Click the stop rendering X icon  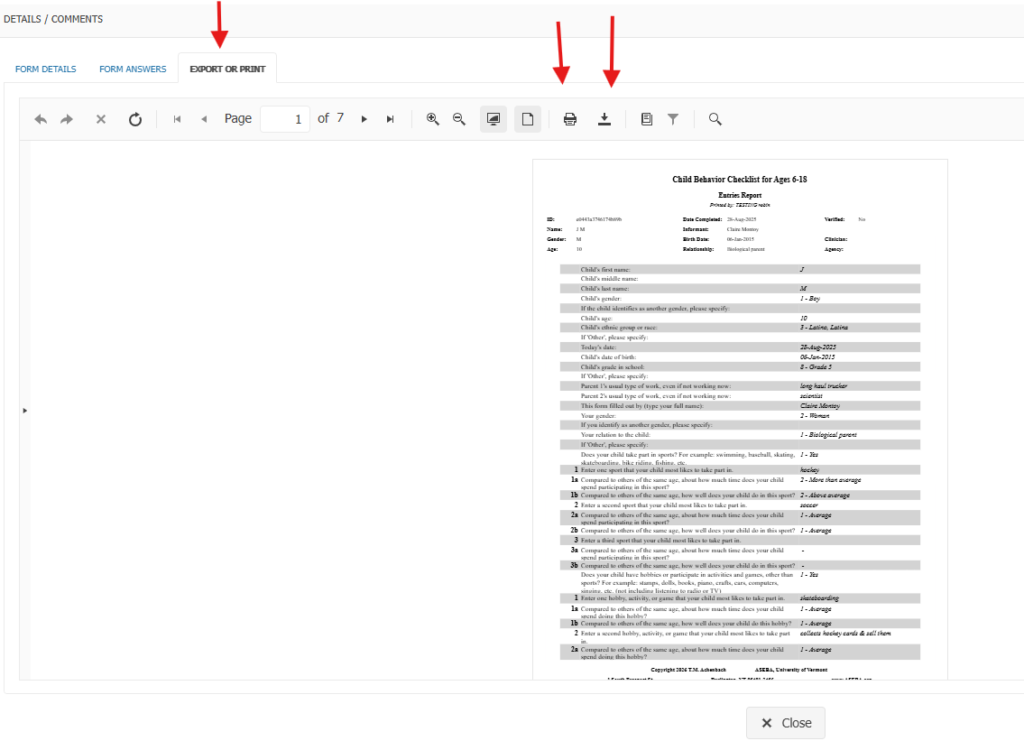pos(100,119)
